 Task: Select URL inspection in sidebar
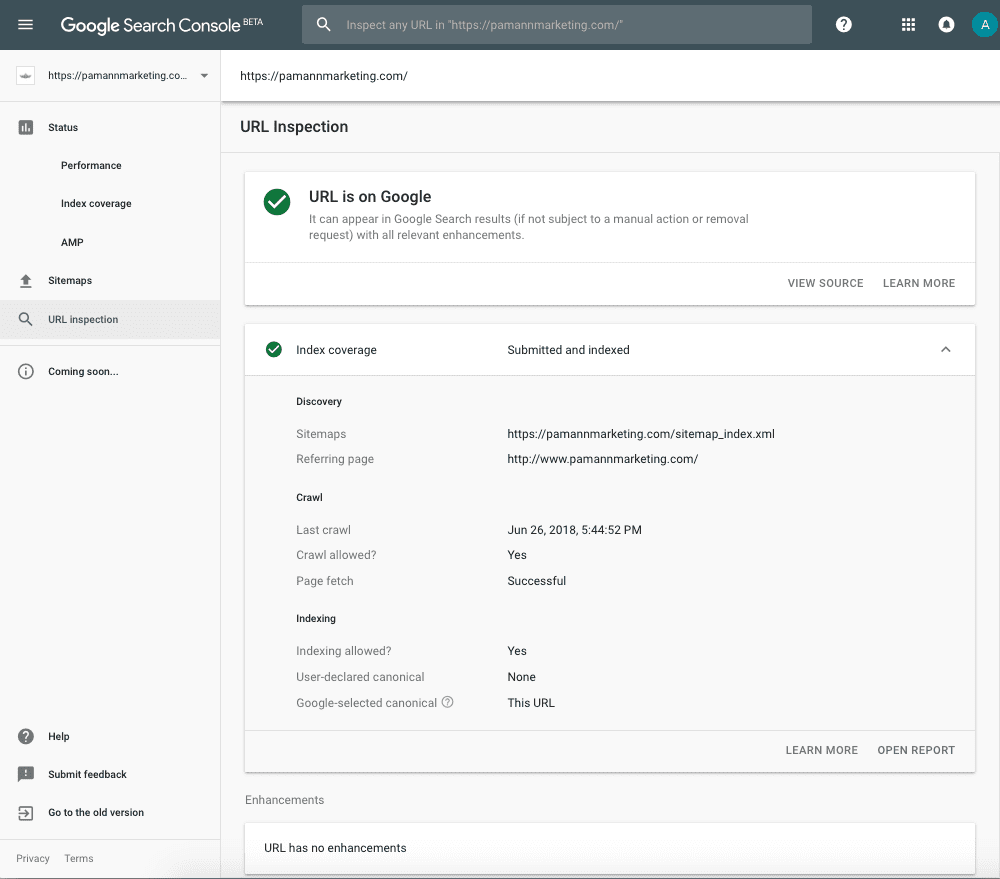click(83, 320)
